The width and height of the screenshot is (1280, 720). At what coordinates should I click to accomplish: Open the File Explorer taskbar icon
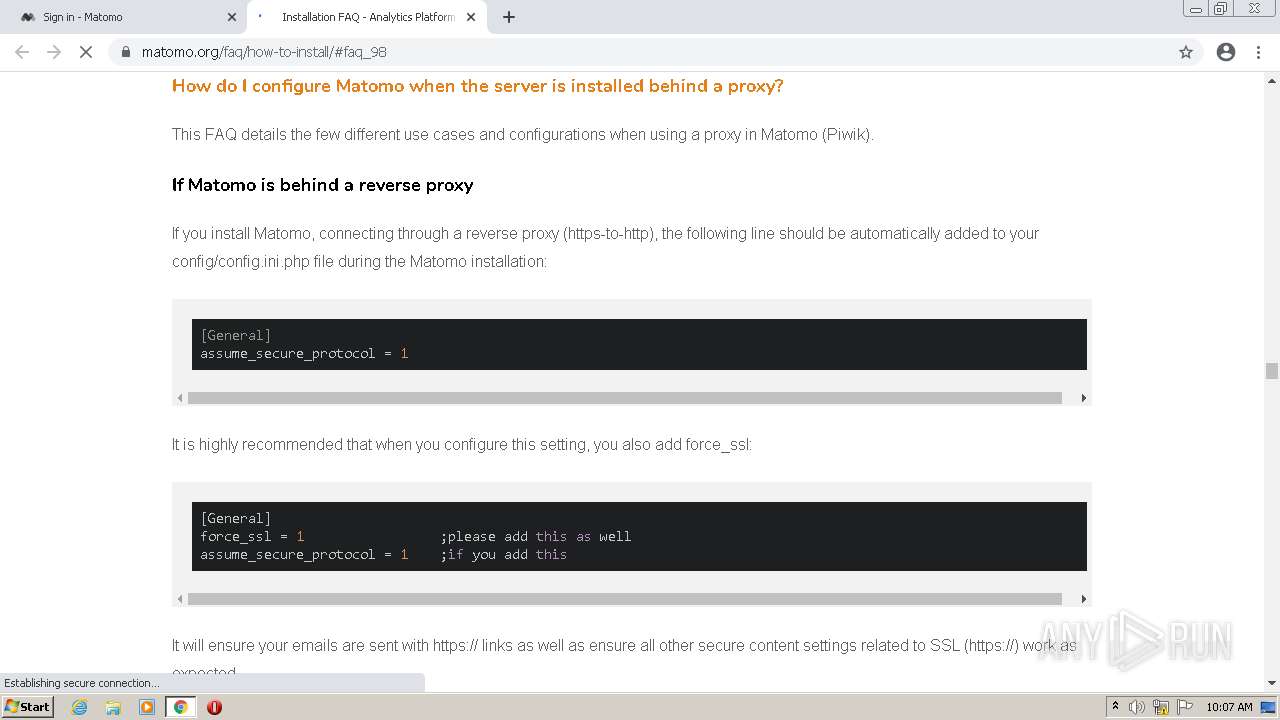pos(113,707)
